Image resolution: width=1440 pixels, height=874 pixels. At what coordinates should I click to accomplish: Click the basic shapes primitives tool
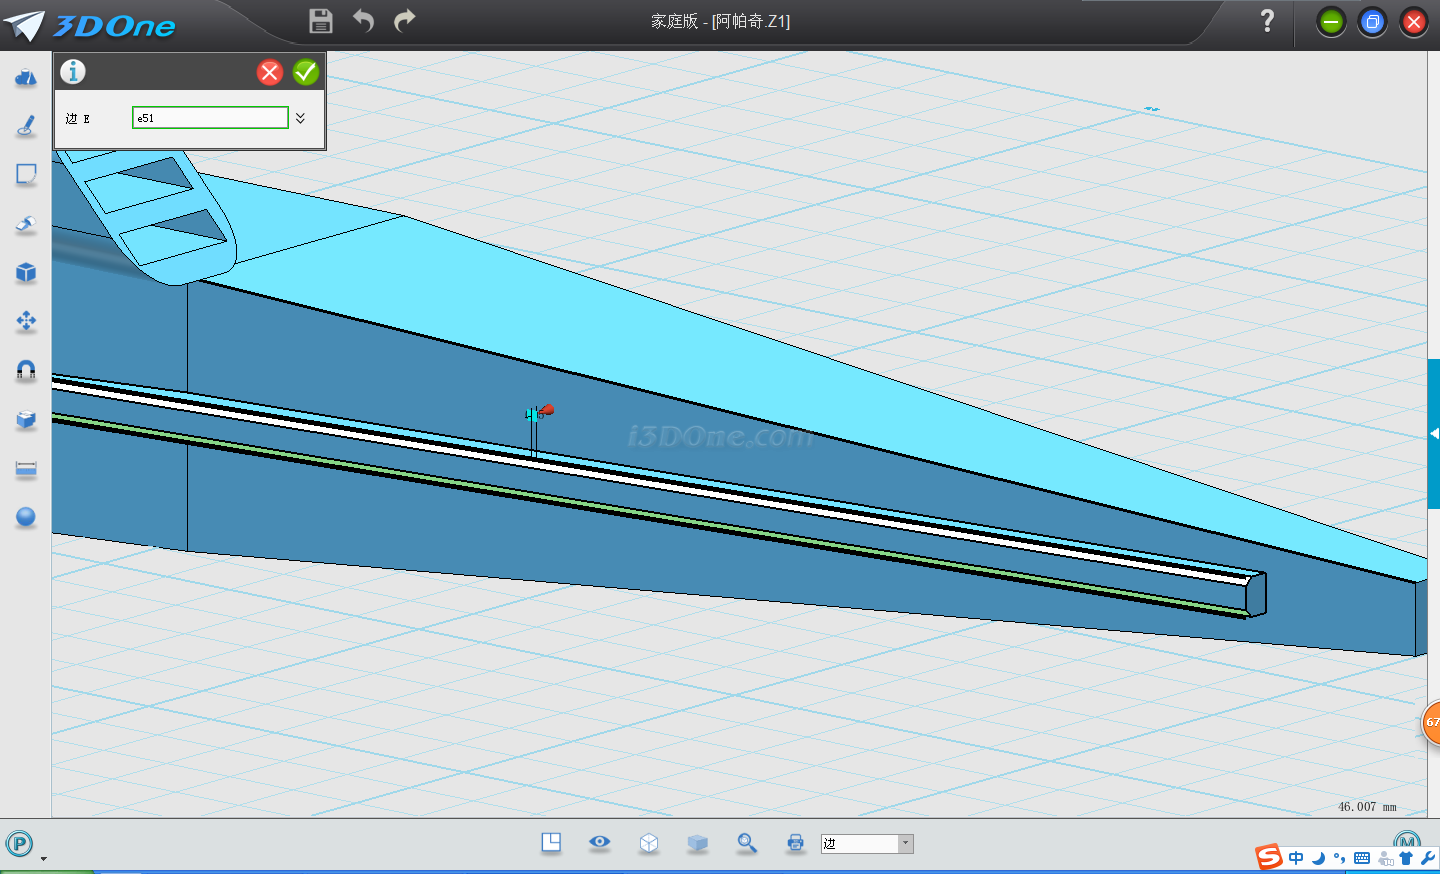(x=26, y=77)
